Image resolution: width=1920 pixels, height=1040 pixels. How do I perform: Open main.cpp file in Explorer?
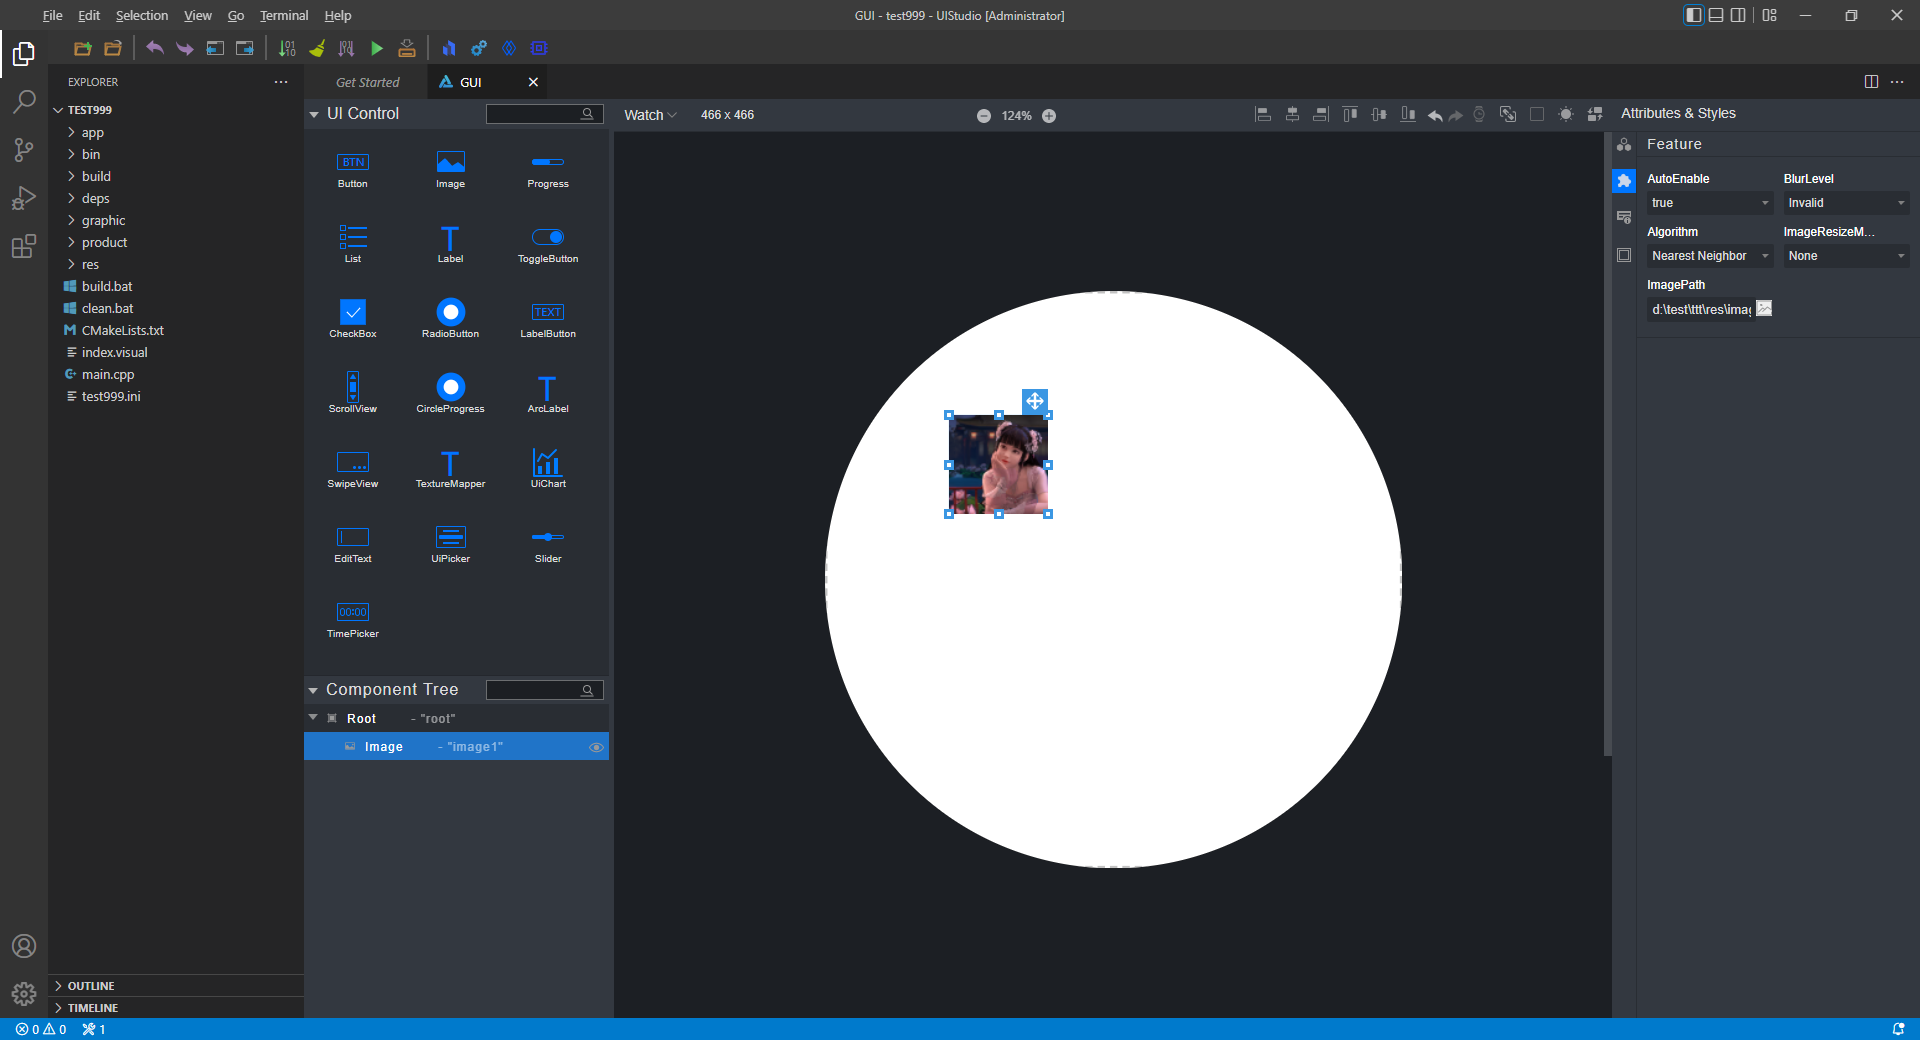pos(108,375)
